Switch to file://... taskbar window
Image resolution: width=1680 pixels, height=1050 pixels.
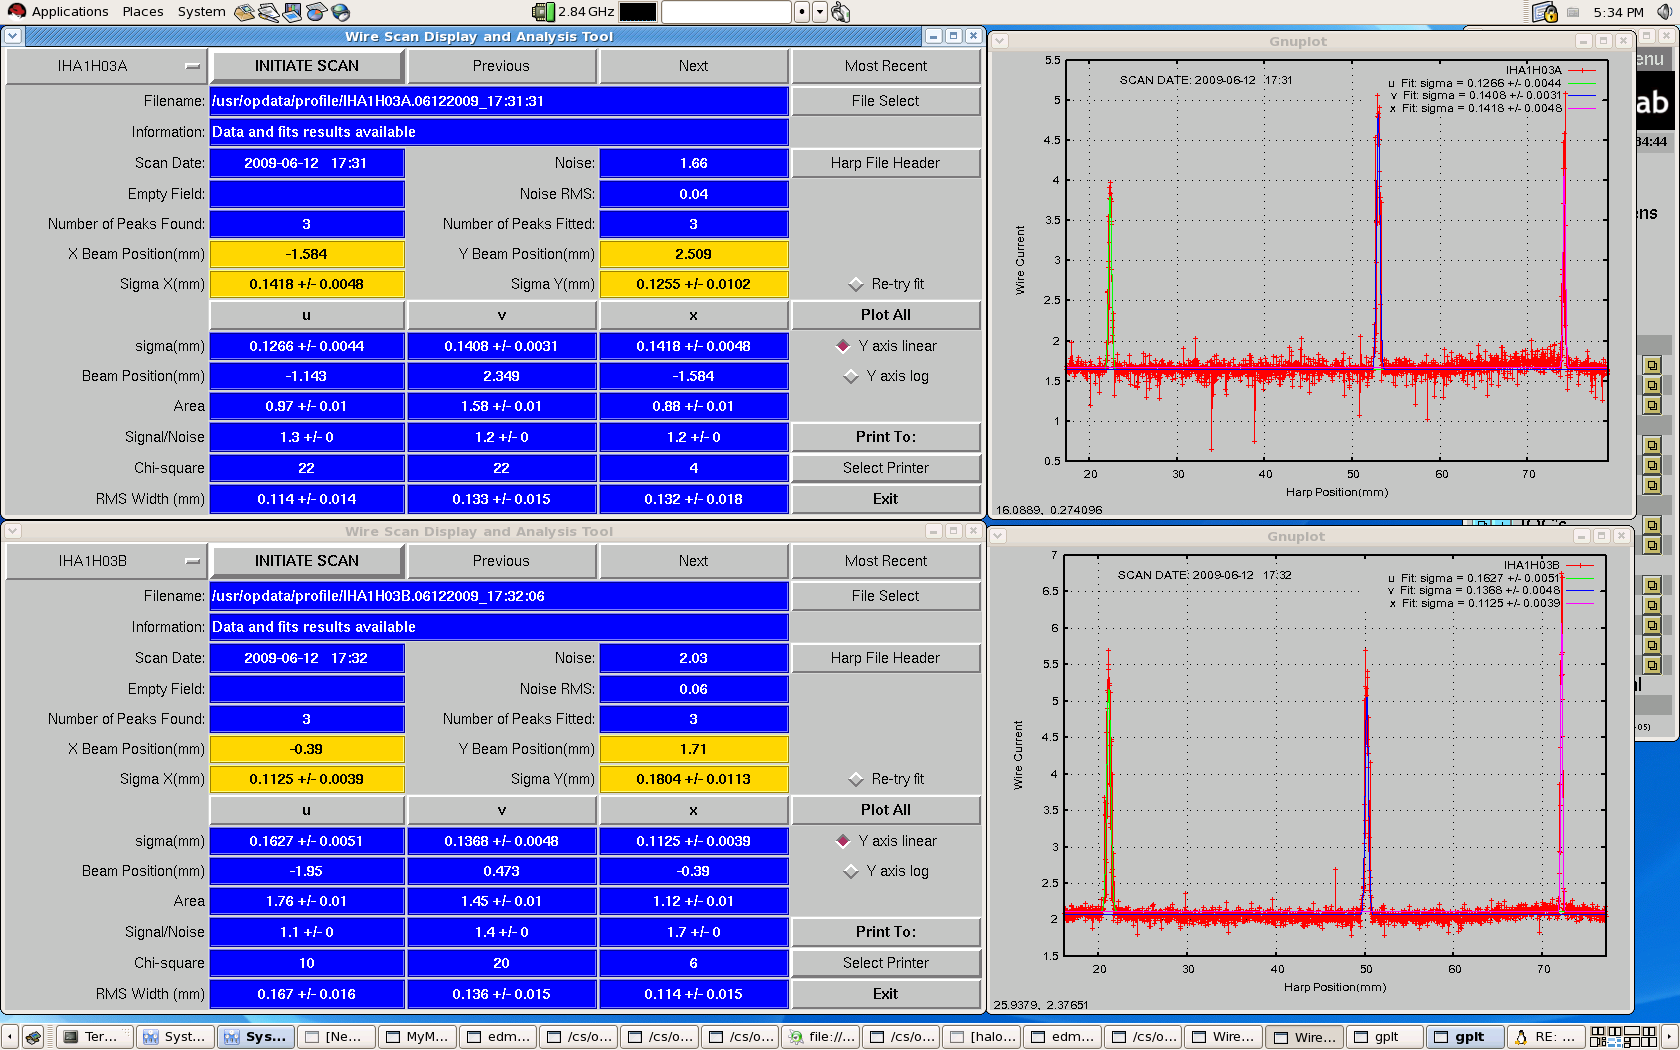tap(821, 1037)
